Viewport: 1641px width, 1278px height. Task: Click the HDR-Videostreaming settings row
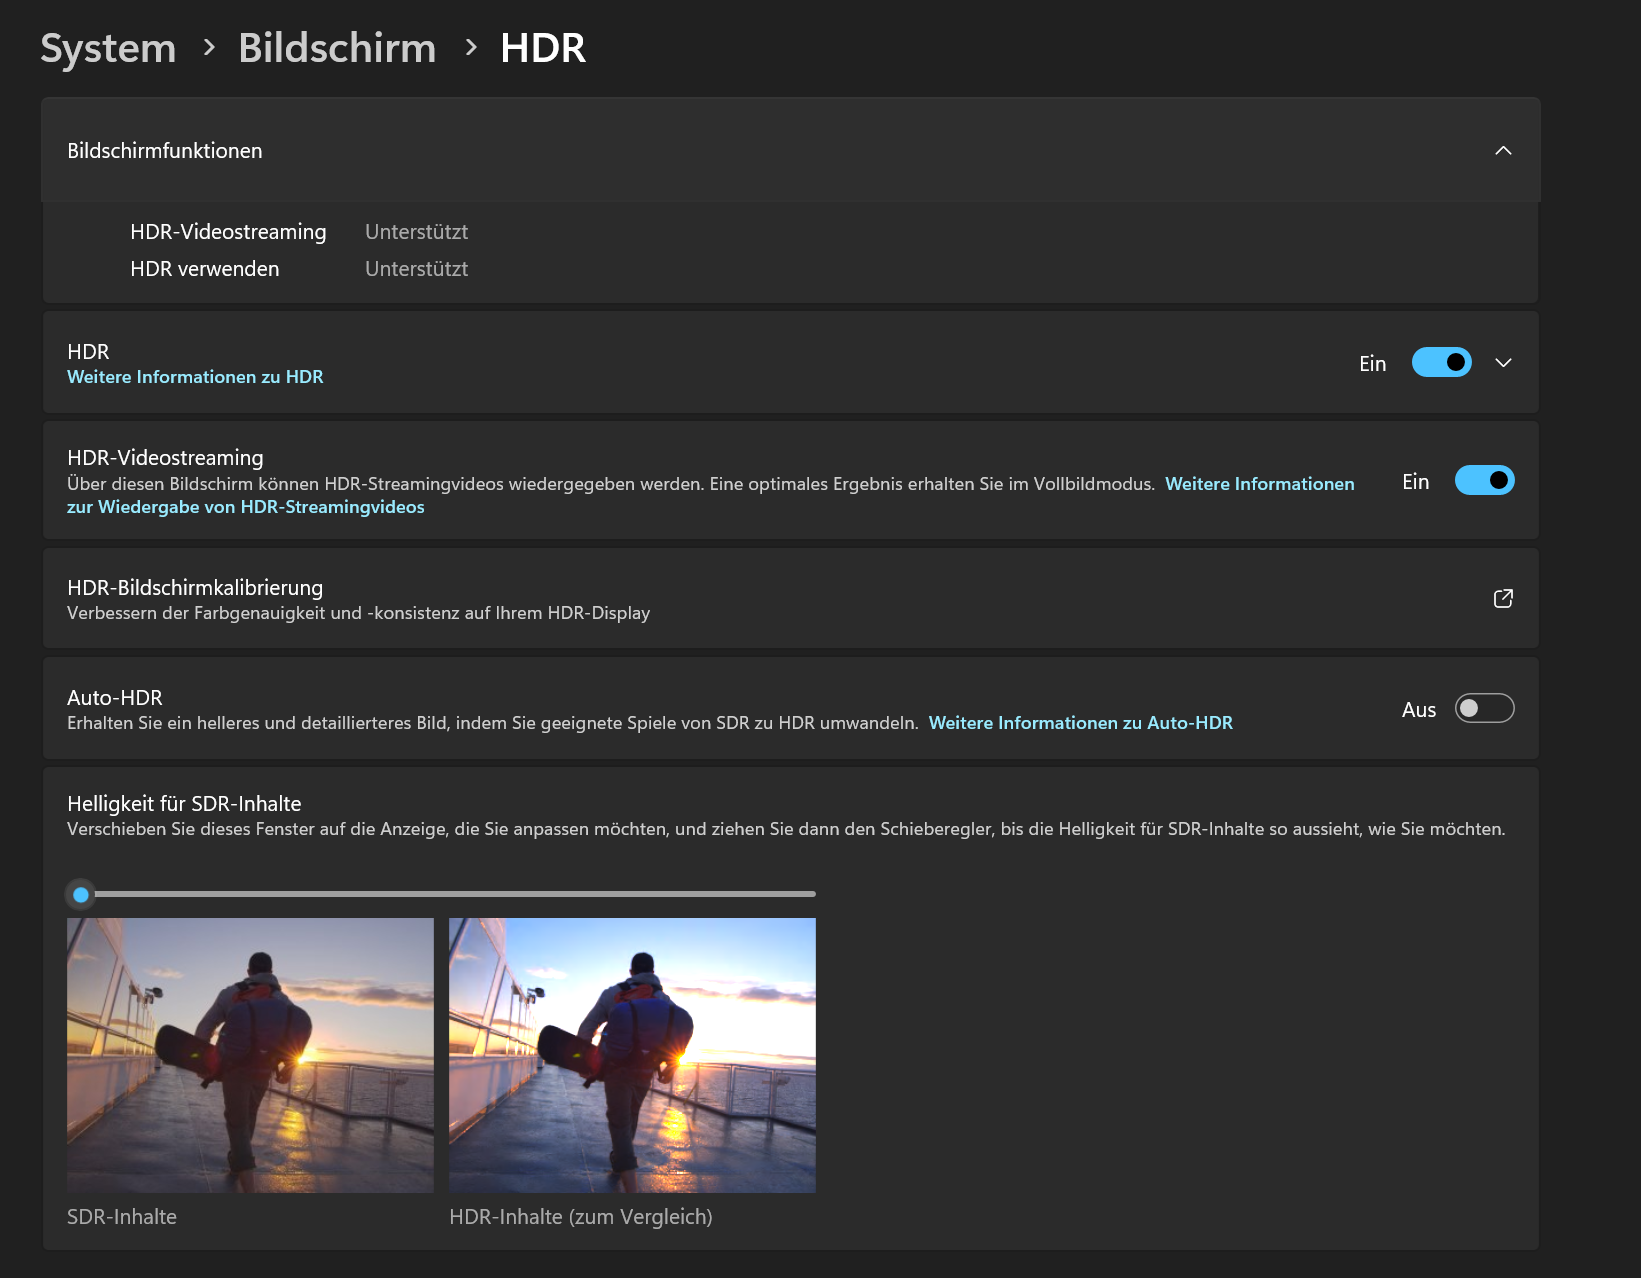tap(700, 480)
